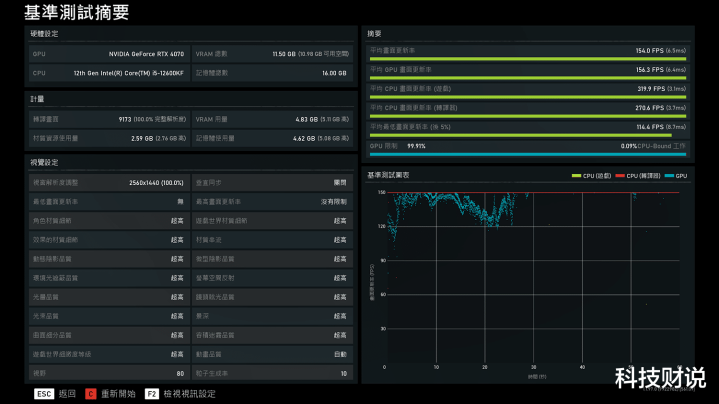The image size is (719, 404).
Task: Click the ESC key icon
Action: (44, 394)
